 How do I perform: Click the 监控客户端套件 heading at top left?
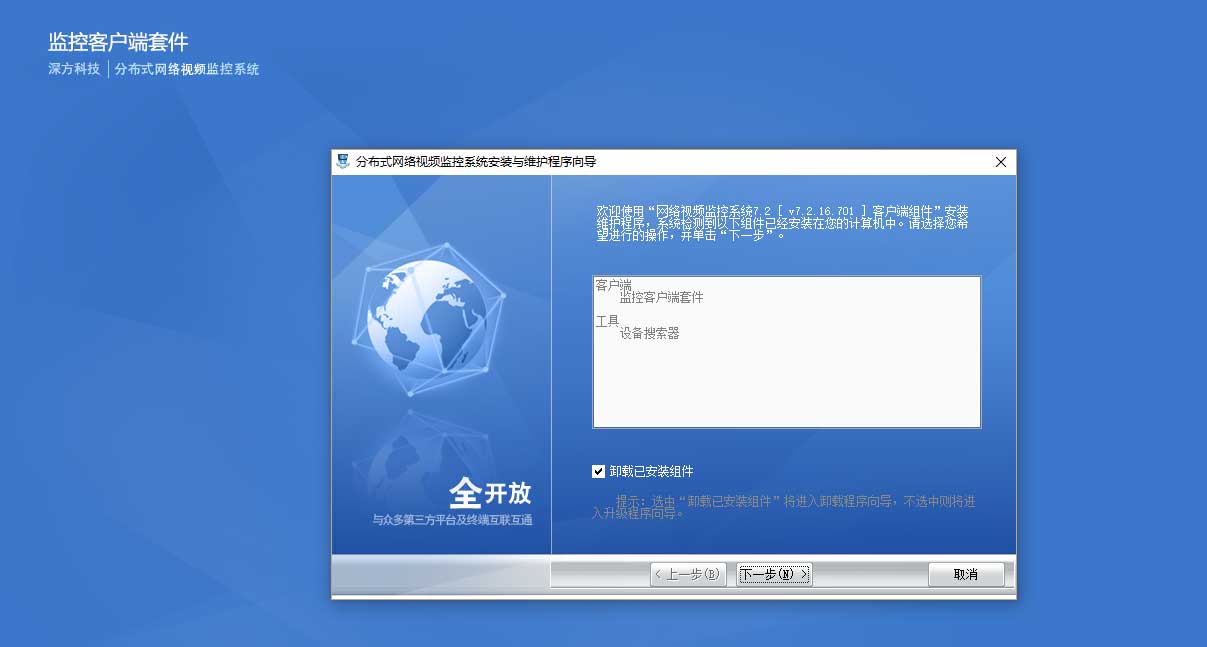pos(118,42)
